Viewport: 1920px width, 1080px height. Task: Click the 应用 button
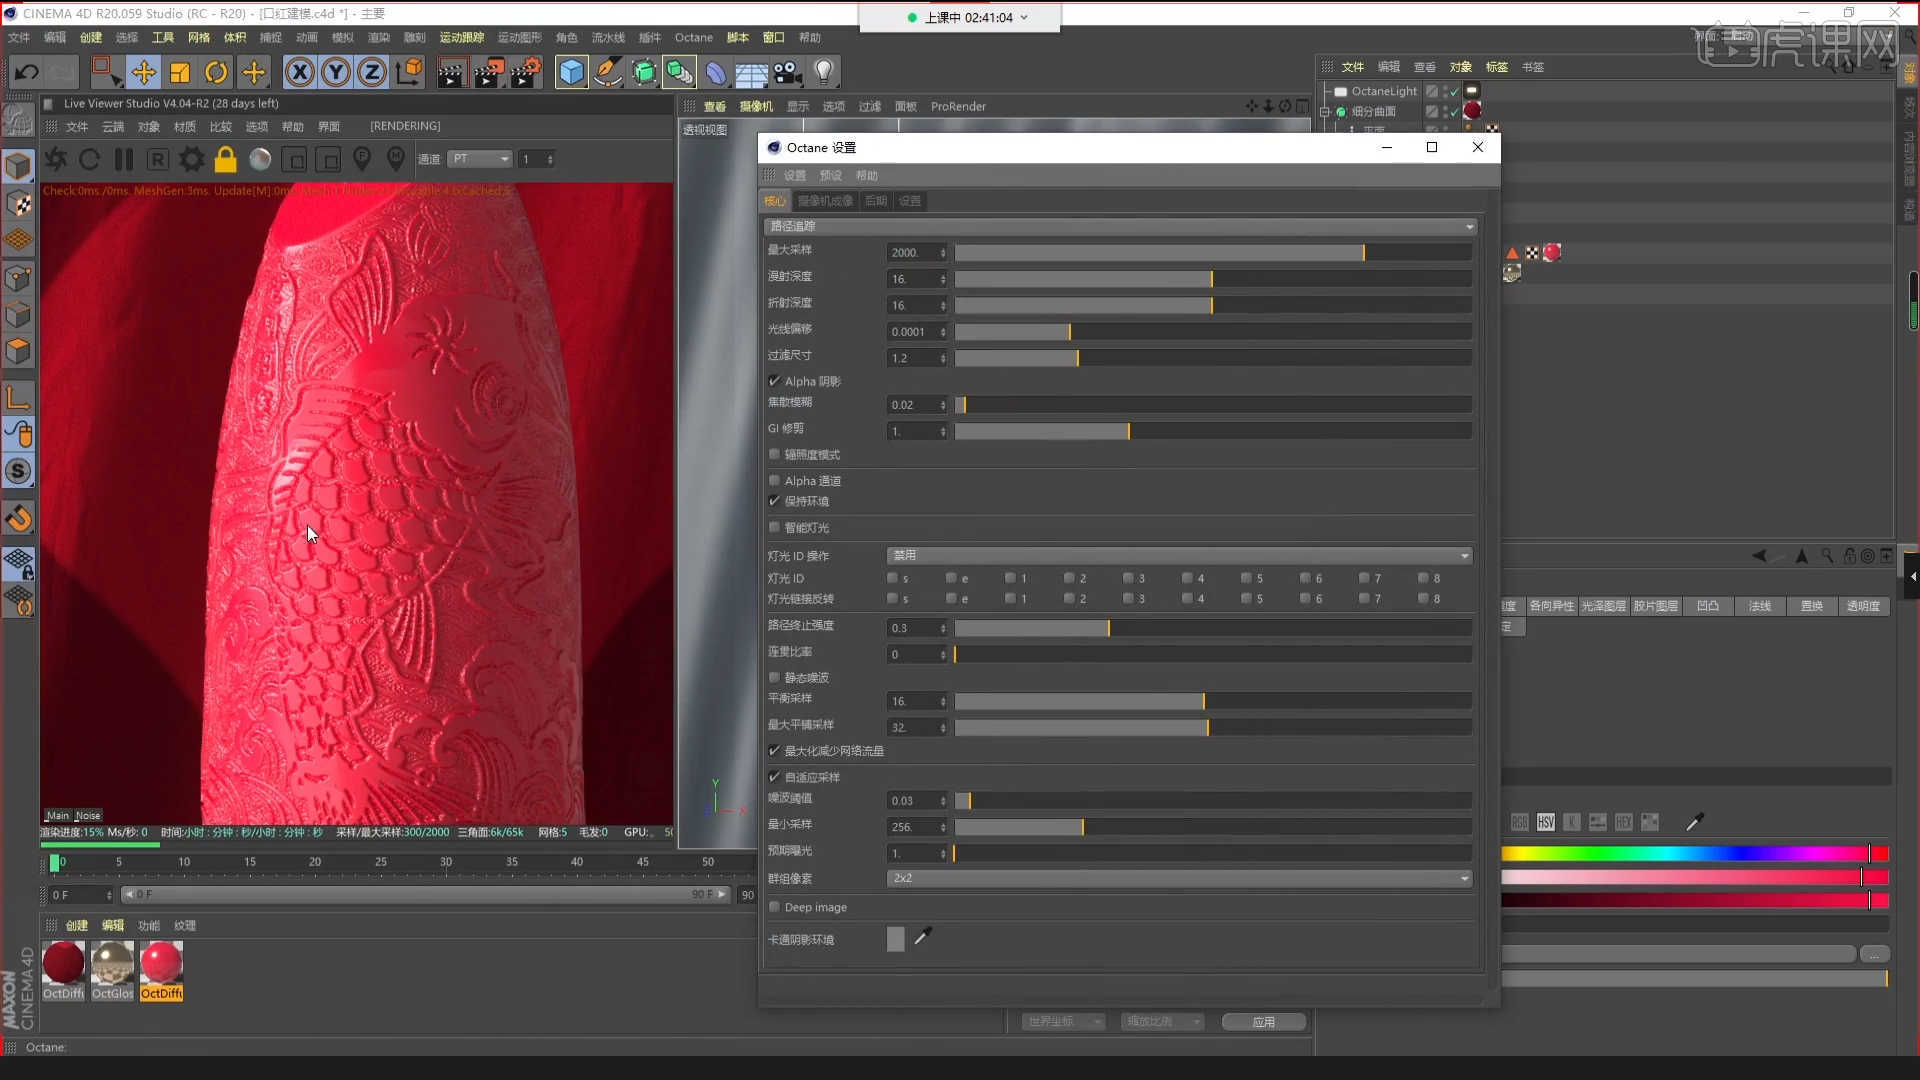click(x=1264, y=1021)
